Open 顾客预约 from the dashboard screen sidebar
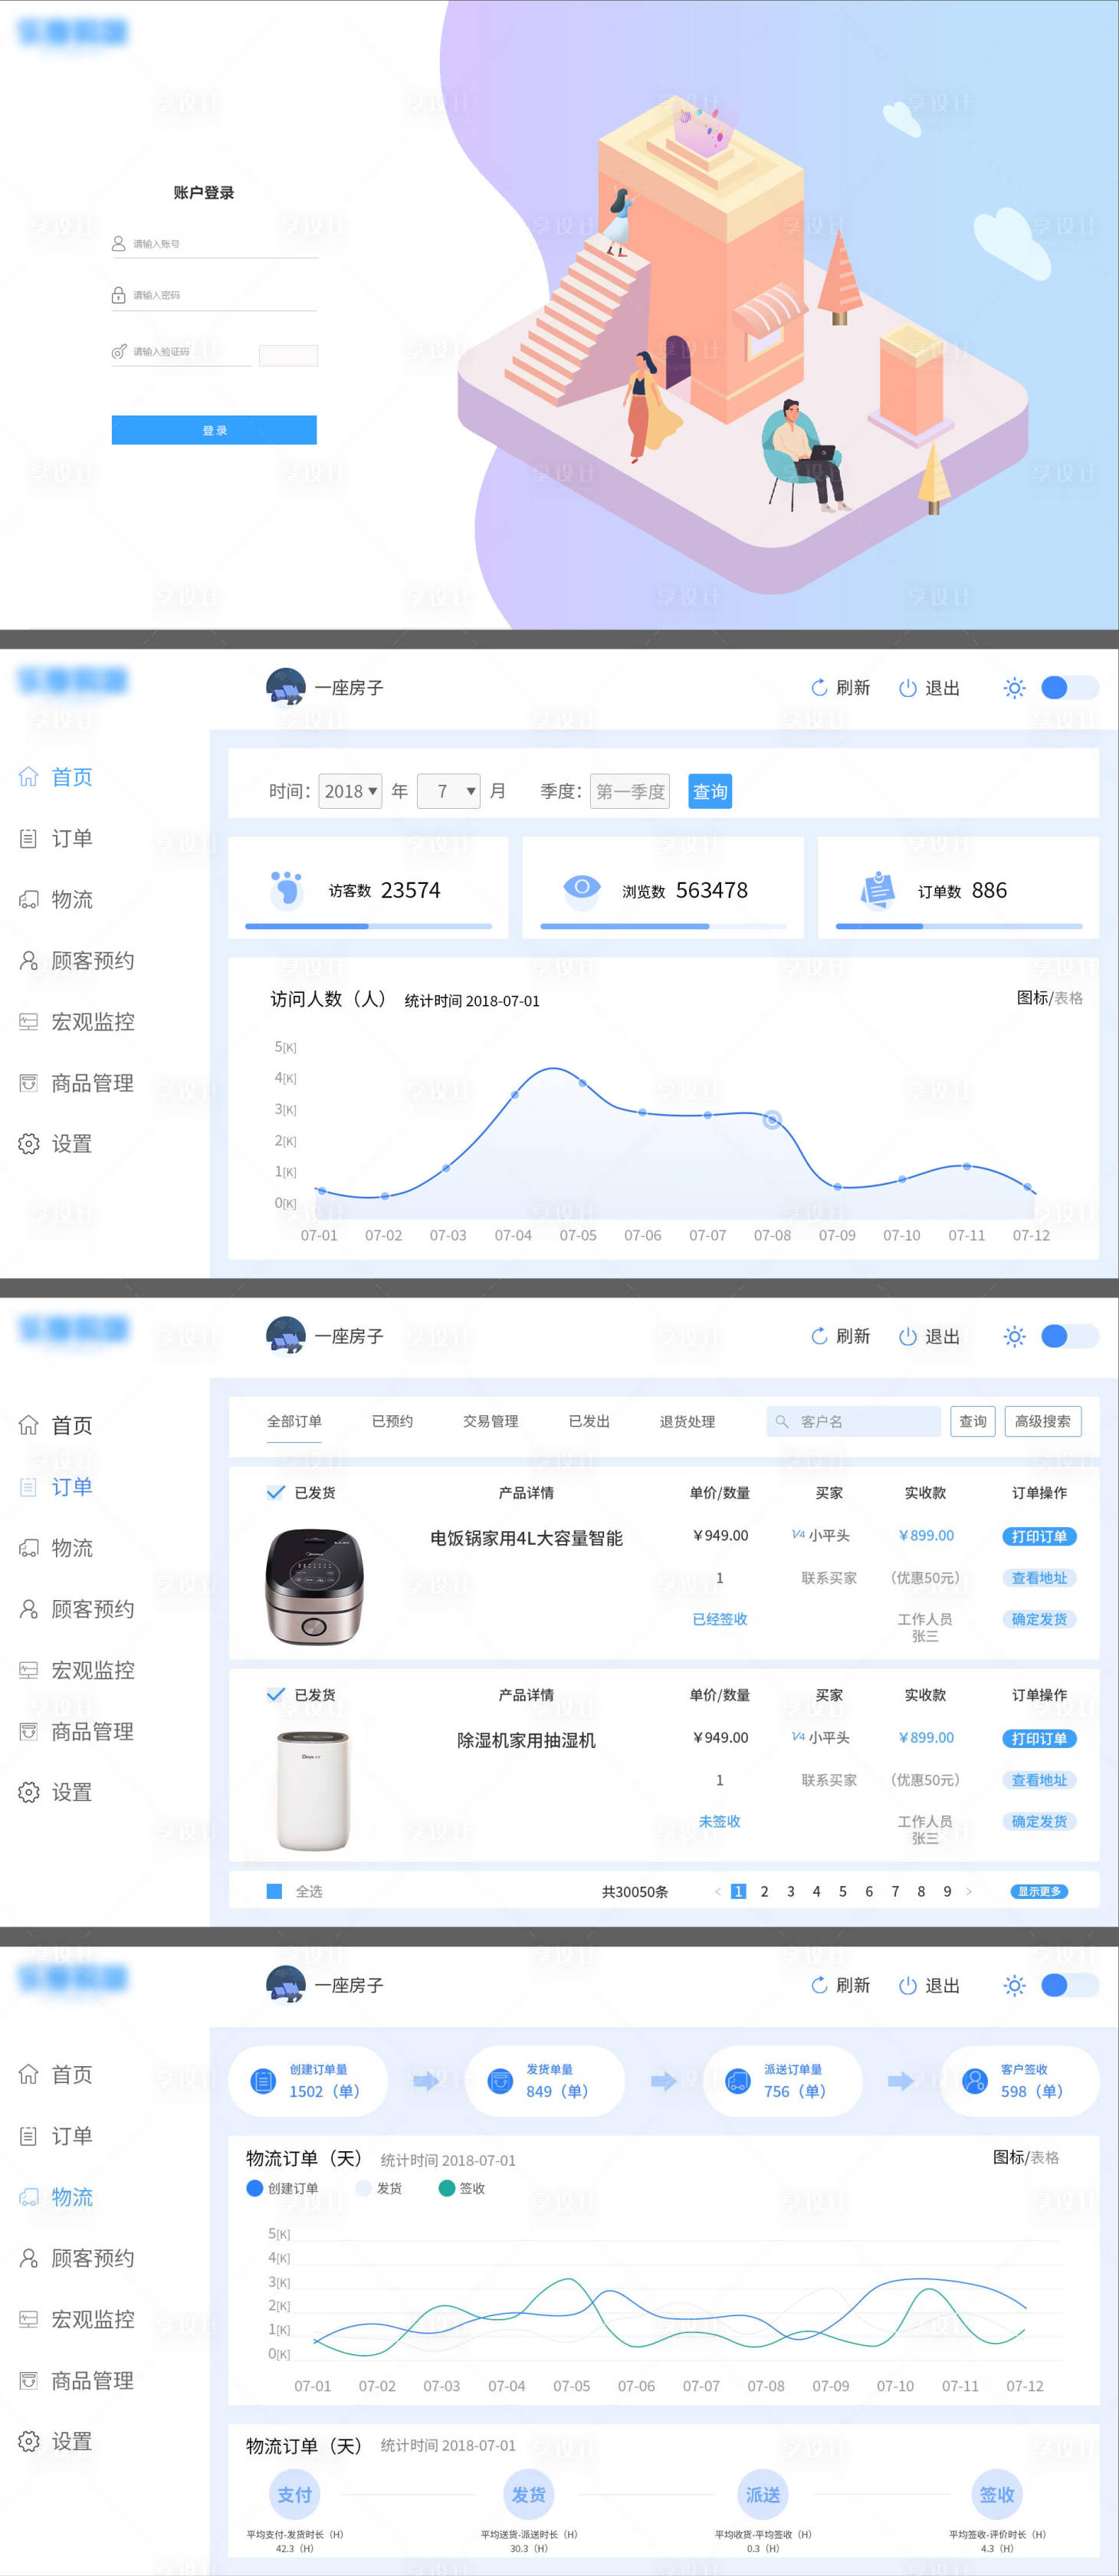Screen dimensions: 1119x2576 pyautogui.click(x=77, y=960)
